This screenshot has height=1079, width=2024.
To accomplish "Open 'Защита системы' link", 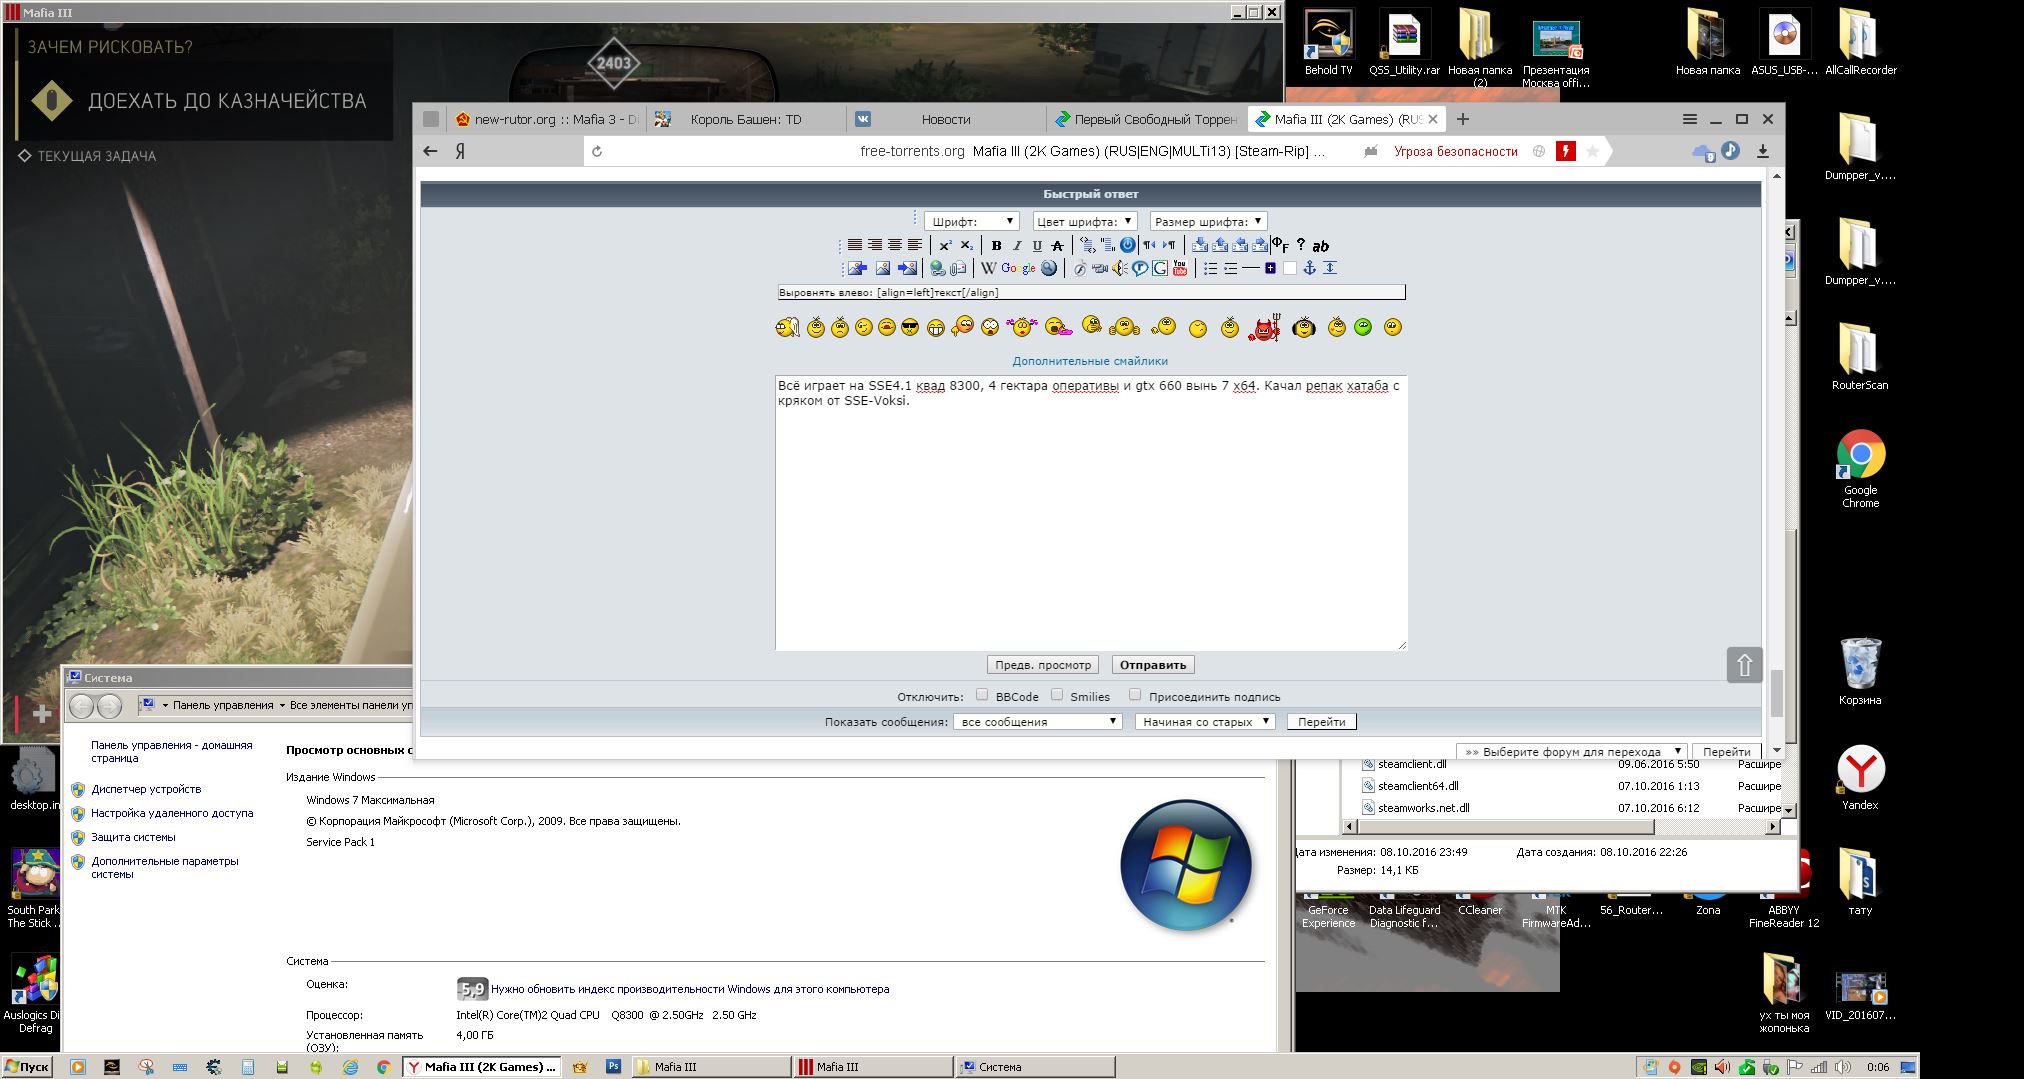I will click(133, 837).
